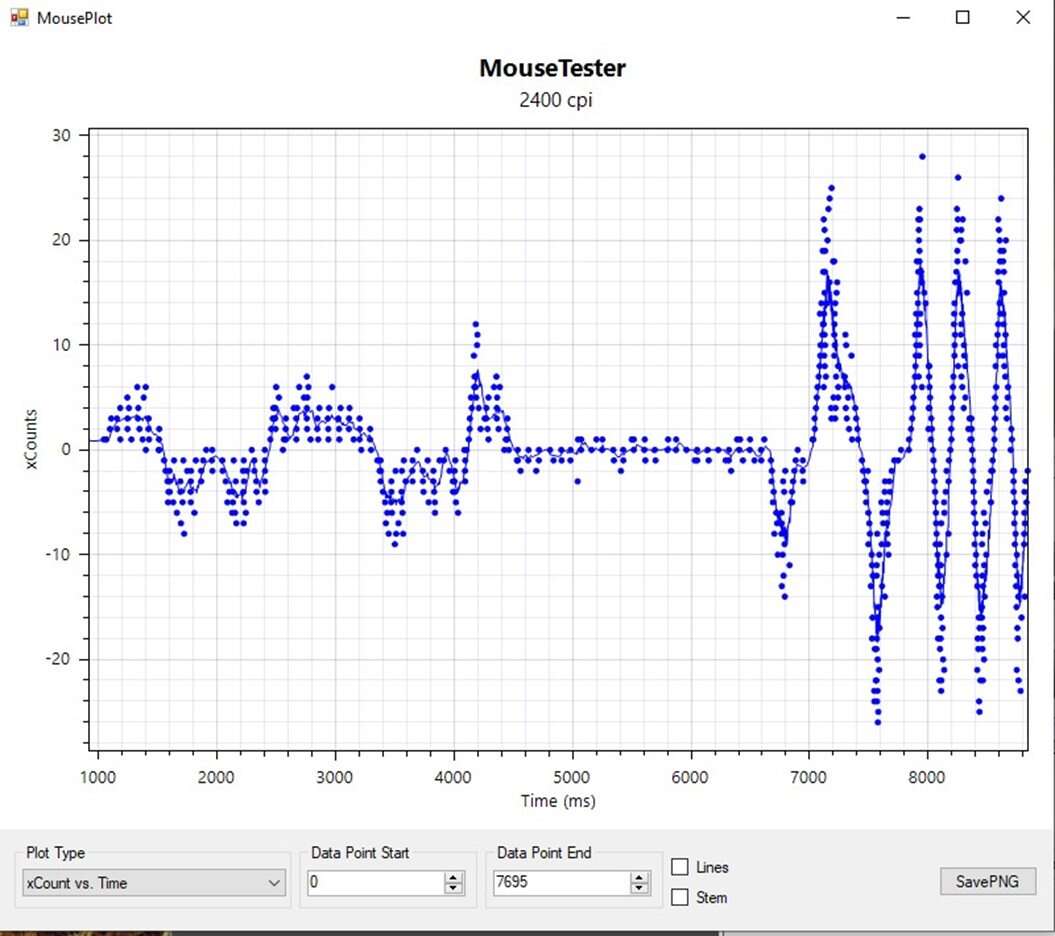The image size is (1055, 936).
Task: Close the MousePlot window
Action: click(1022, 17)
